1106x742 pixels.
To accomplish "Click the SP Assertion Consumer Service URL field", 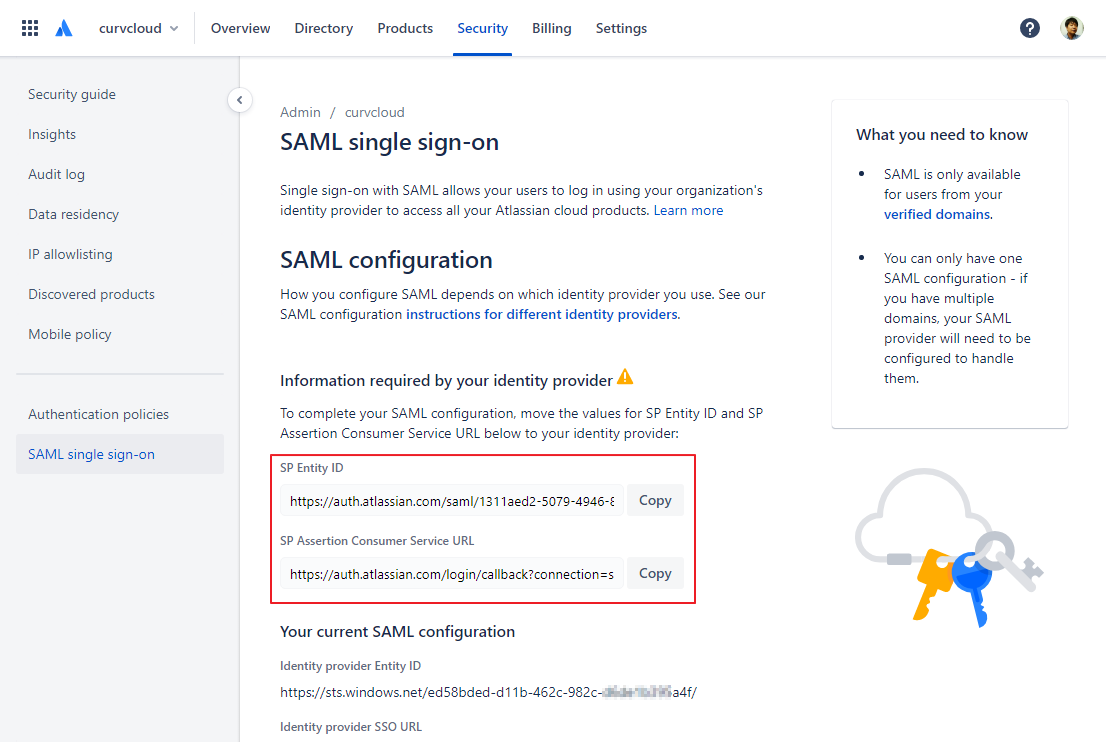I will coord(452,574).
